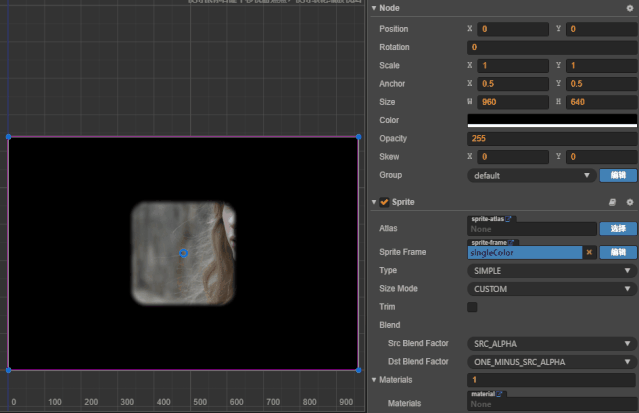639x413 pixels.
Task: Open the Size Mode dropdown showing CUSTOM
Action: tap(552, 289)
